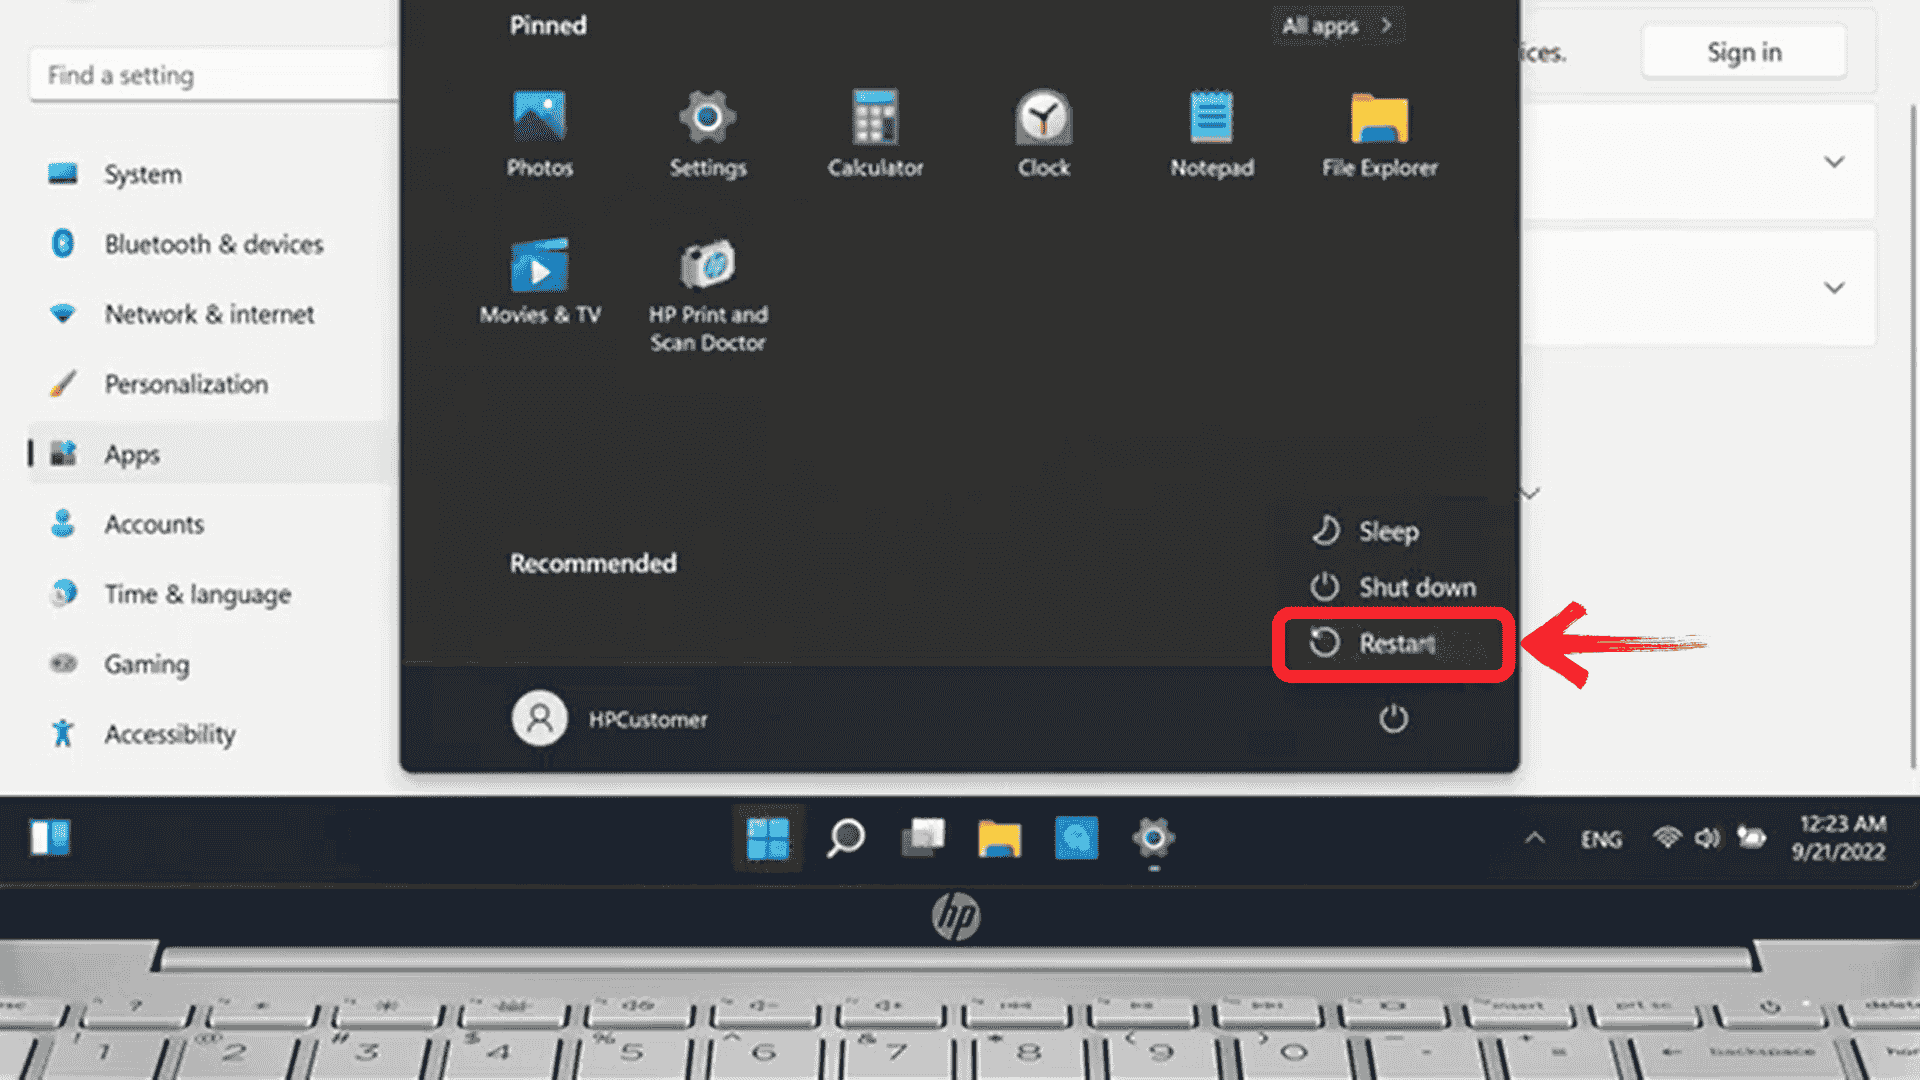This screenshot has height=1080, width=1920.
Task: Select Bluetooth & devices in the sidebar
Action: click(x=213, y=244)
